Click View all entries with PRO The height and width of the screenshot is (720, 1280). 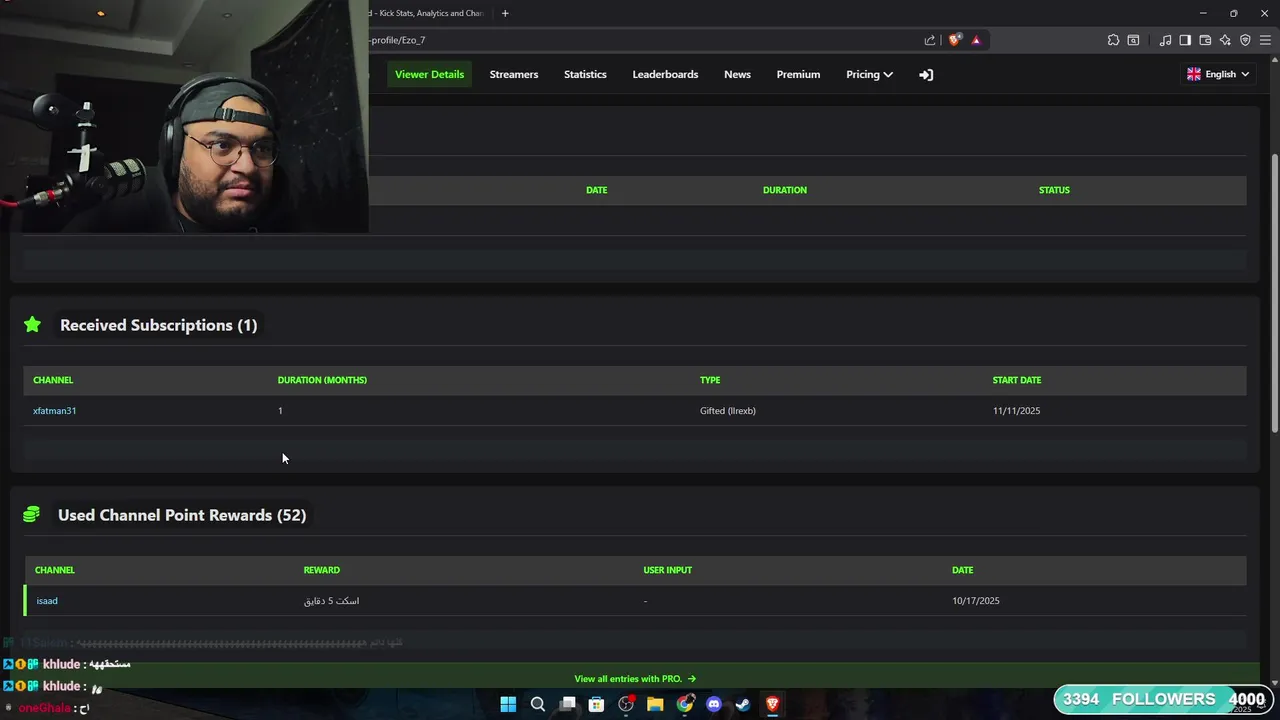[x=635, y=679]
